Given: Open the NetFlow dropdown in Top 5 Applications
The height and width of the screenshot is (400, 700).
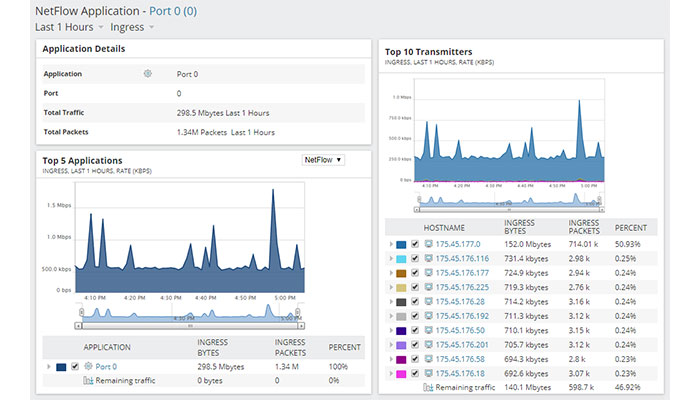Looking at the screenshot, I should 323,160.
